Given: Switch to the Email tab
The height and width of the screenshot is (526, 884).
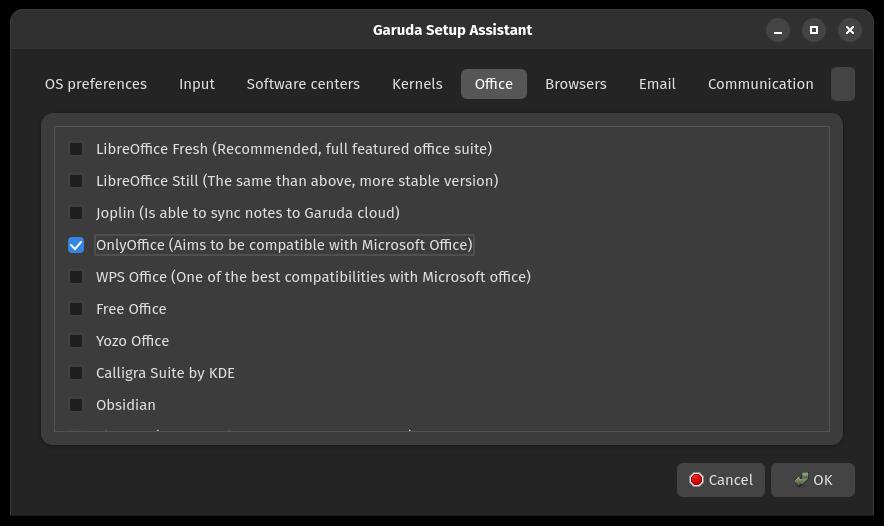Looking at the screenshot, I should (657, 84).
